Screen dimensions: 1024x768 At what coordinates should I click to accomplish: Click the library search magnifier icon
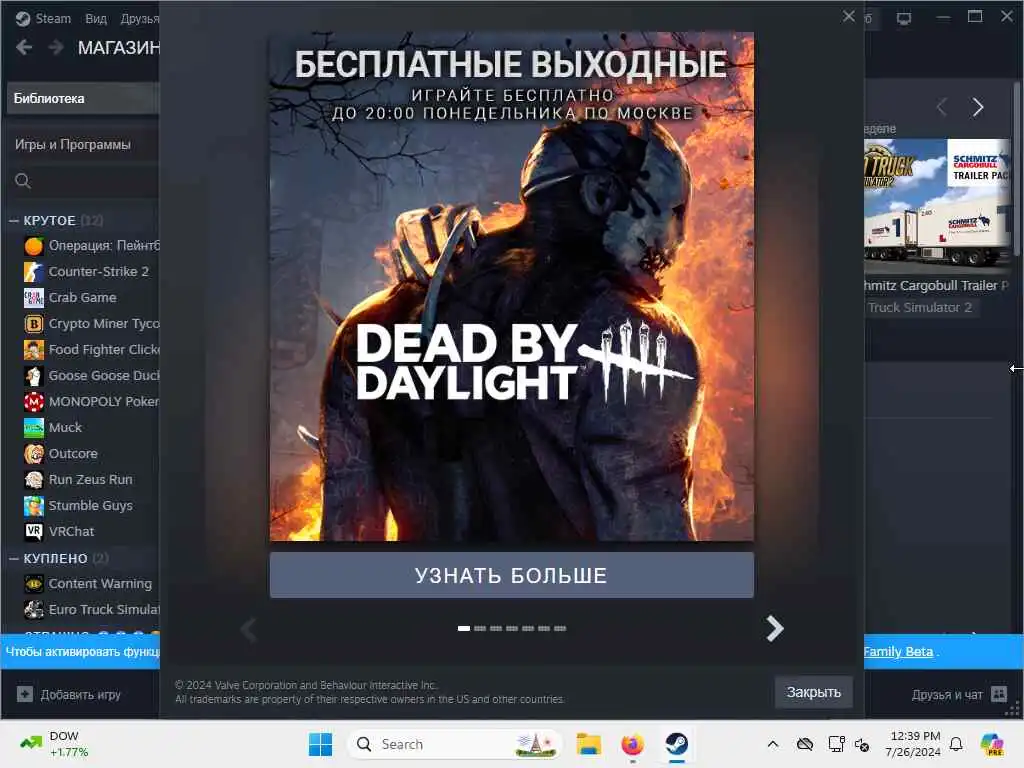[23, 181]
